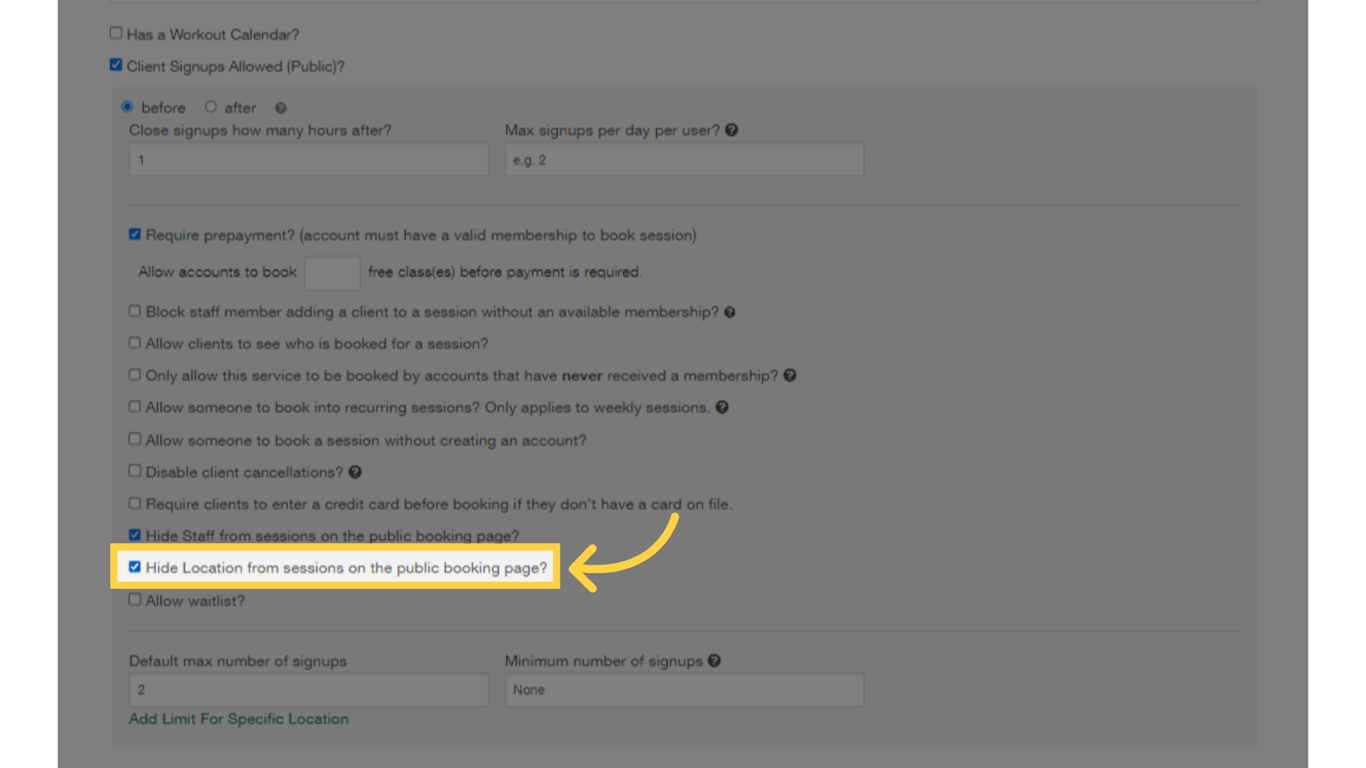Click the free classes before payment field
This screenshot has width=1366, height=768.
coord(332,271)
